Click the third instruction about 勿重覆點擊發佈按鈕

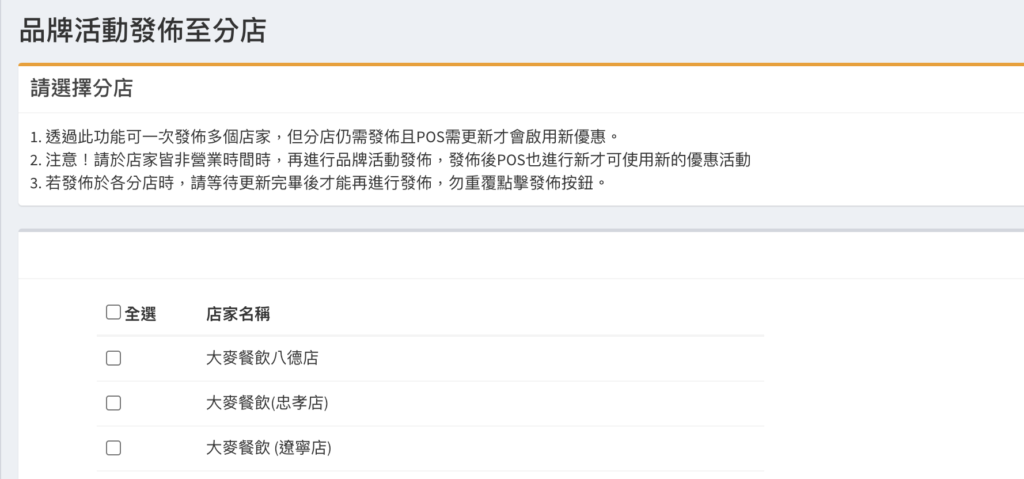(318, 184)
